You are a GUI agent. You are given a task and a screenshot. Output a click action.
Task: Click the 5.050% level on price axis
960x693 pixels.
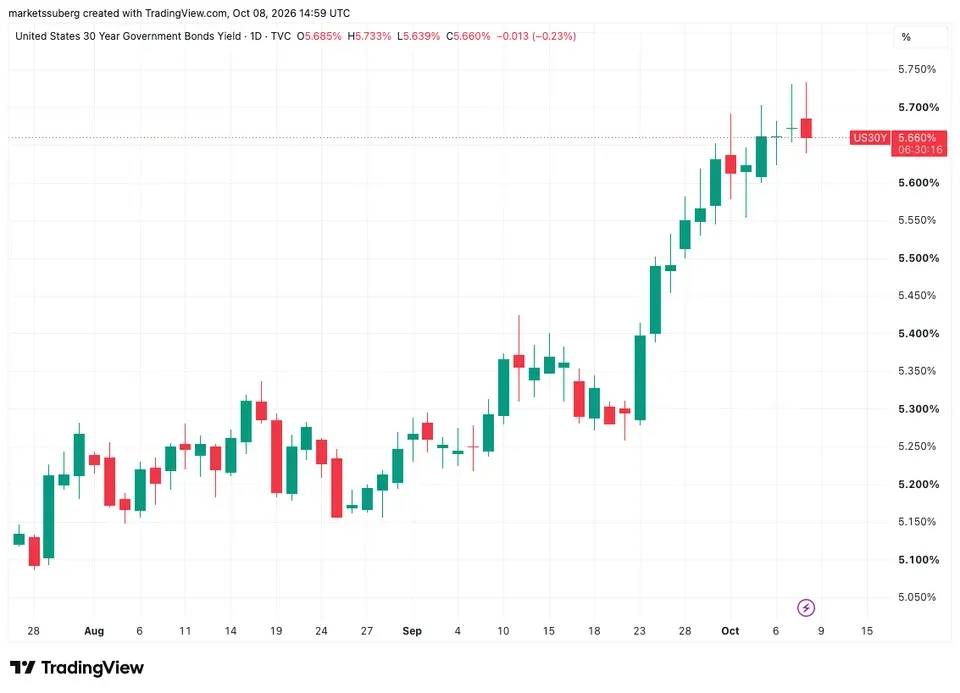point(917,597)
